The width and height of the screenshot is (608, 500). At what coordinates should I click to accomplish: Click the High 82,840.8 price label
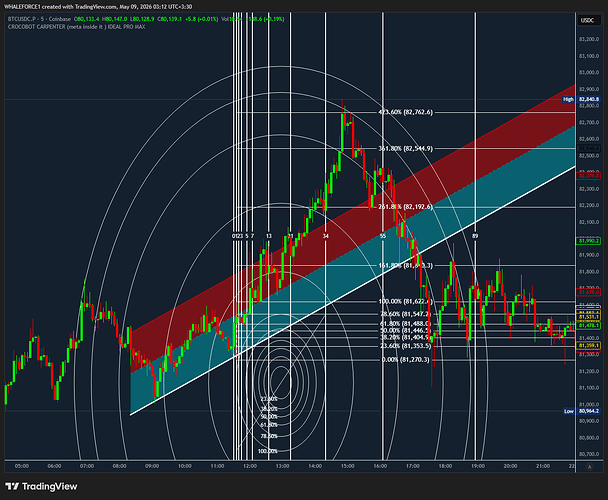pyautogui.click(x=581, y=99)
